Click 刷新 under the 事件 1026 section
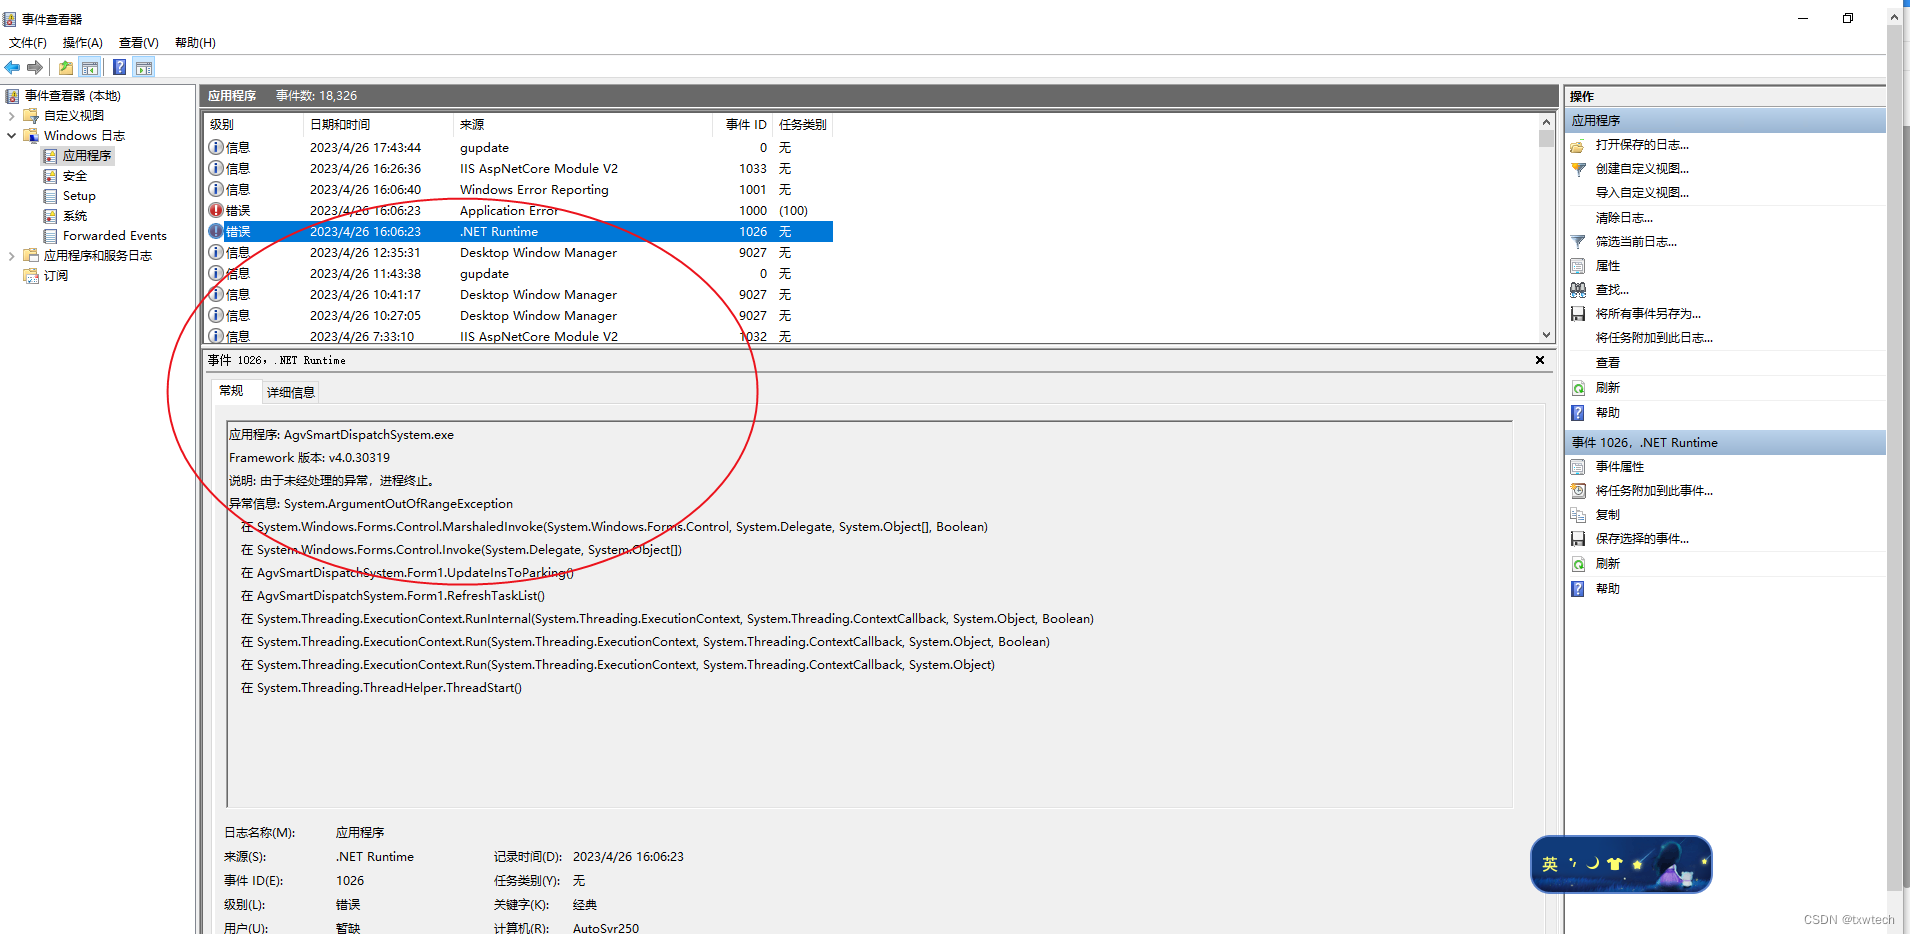 pyautogui.click(x=1607, y=564)
